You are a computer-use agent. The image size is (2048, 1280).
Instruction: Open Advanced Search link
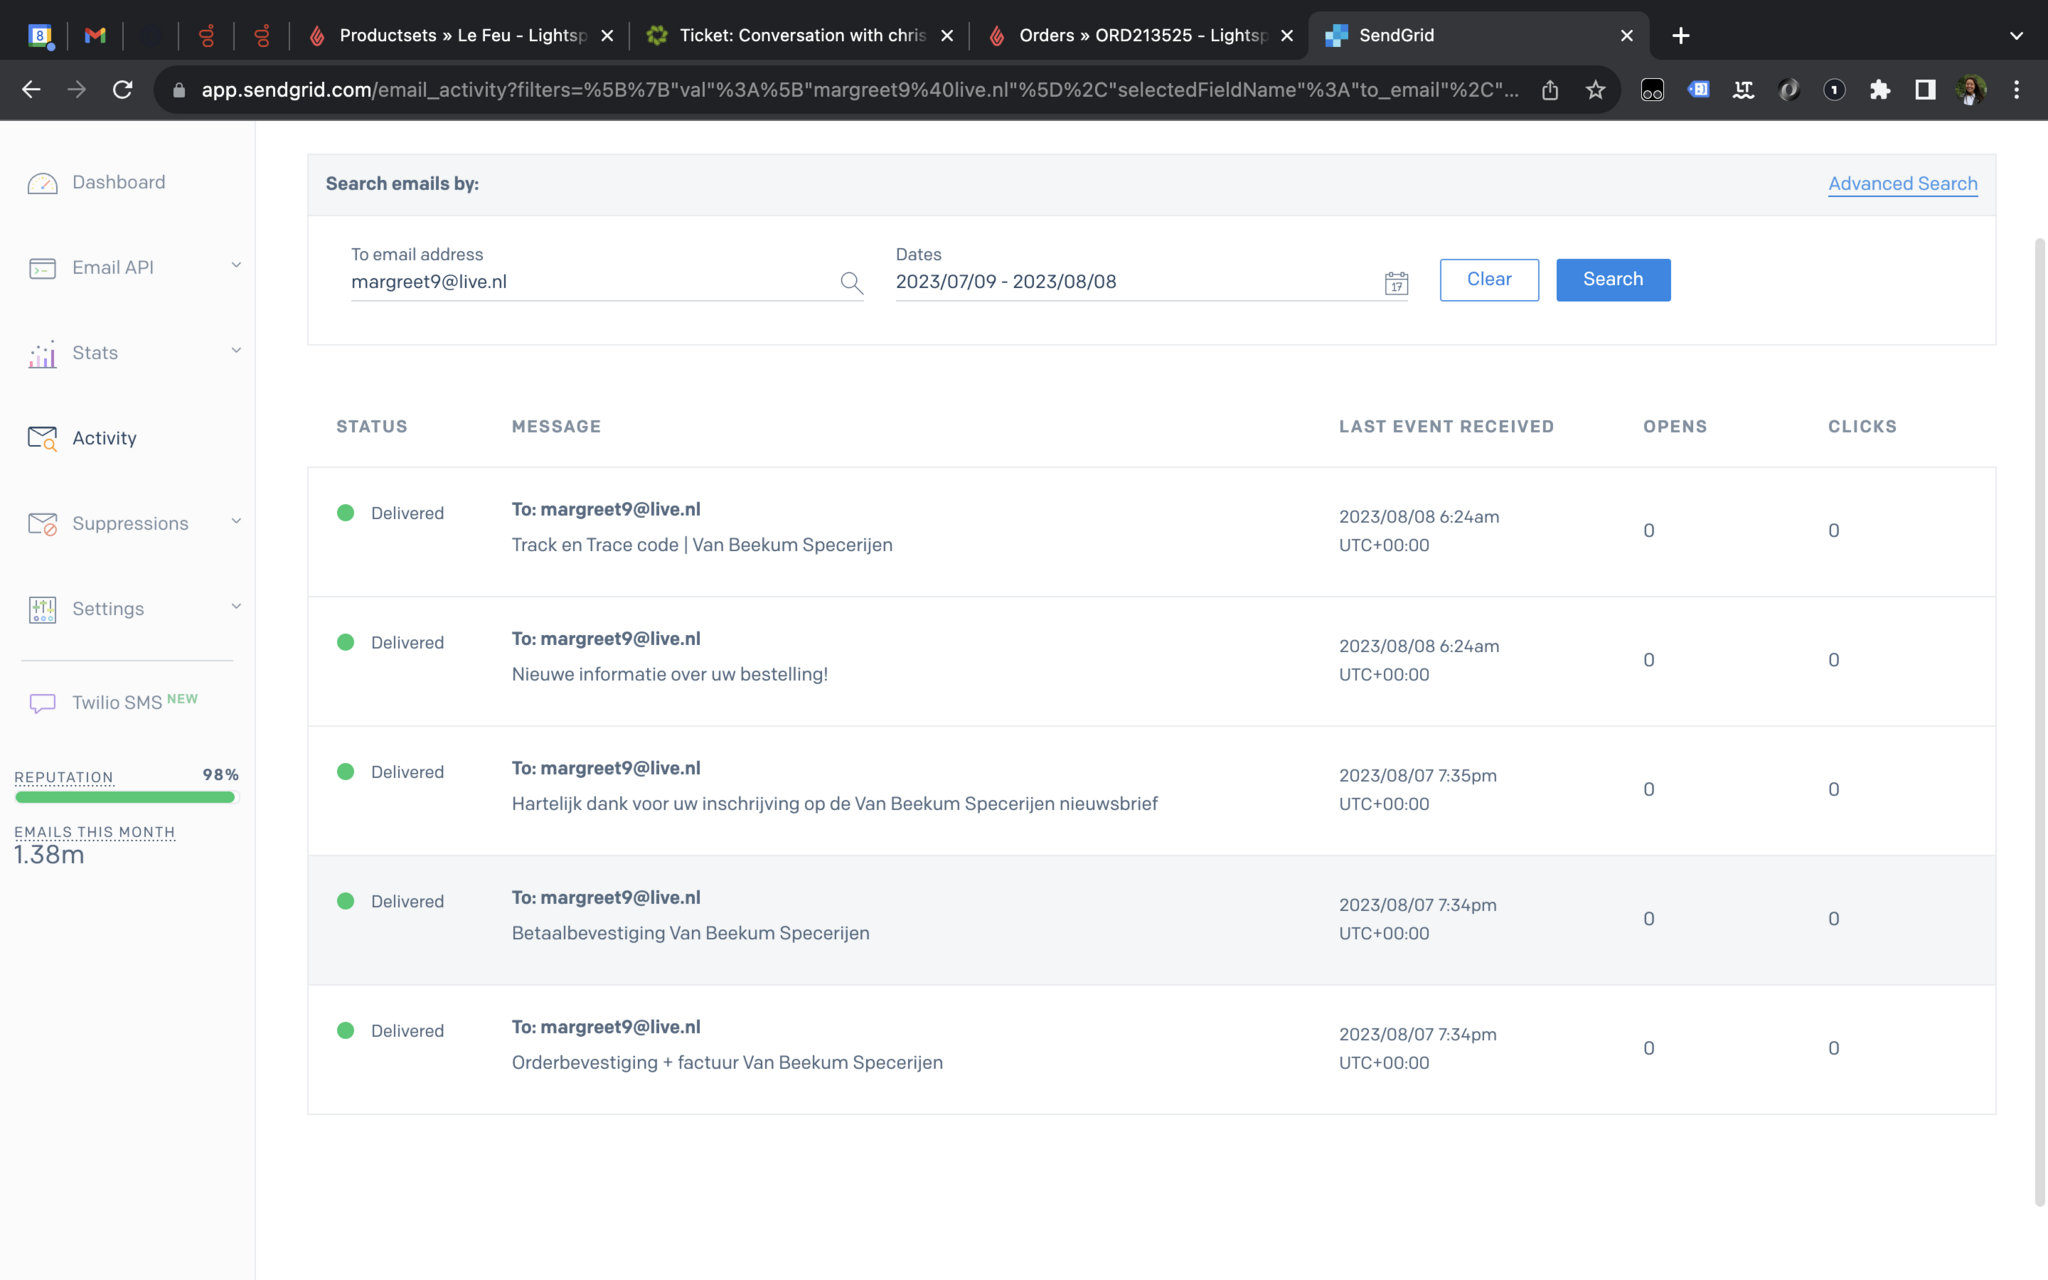pos(1902,184)
